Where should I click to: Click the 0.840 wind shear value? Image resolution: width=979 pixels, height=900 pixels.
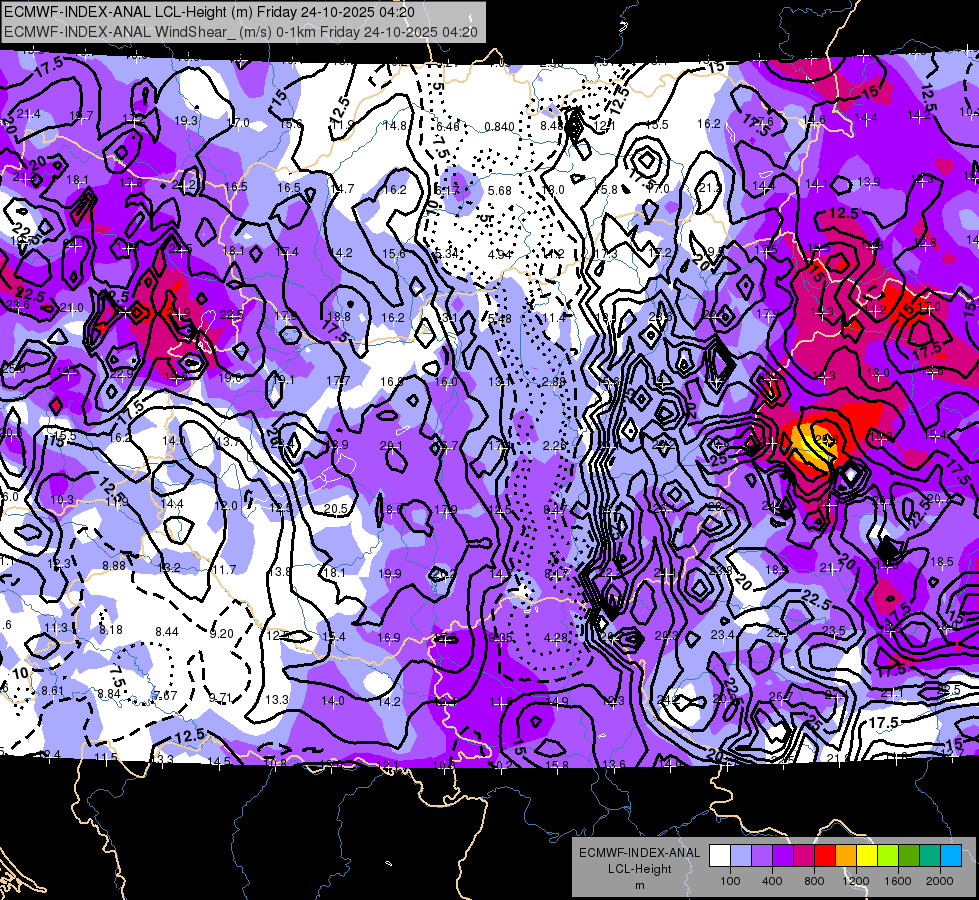pyautogui.click(x=499, y=127)
